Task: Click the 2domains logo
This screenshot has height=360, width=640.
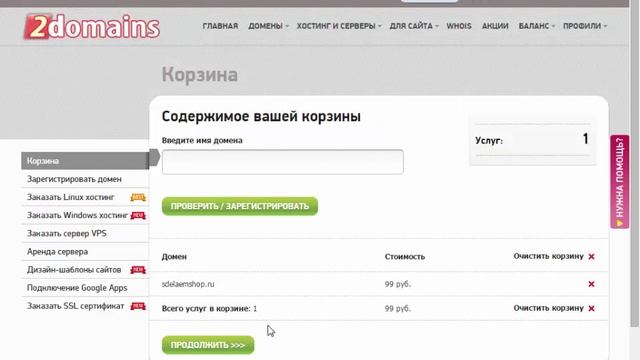Action: [92, 27]
